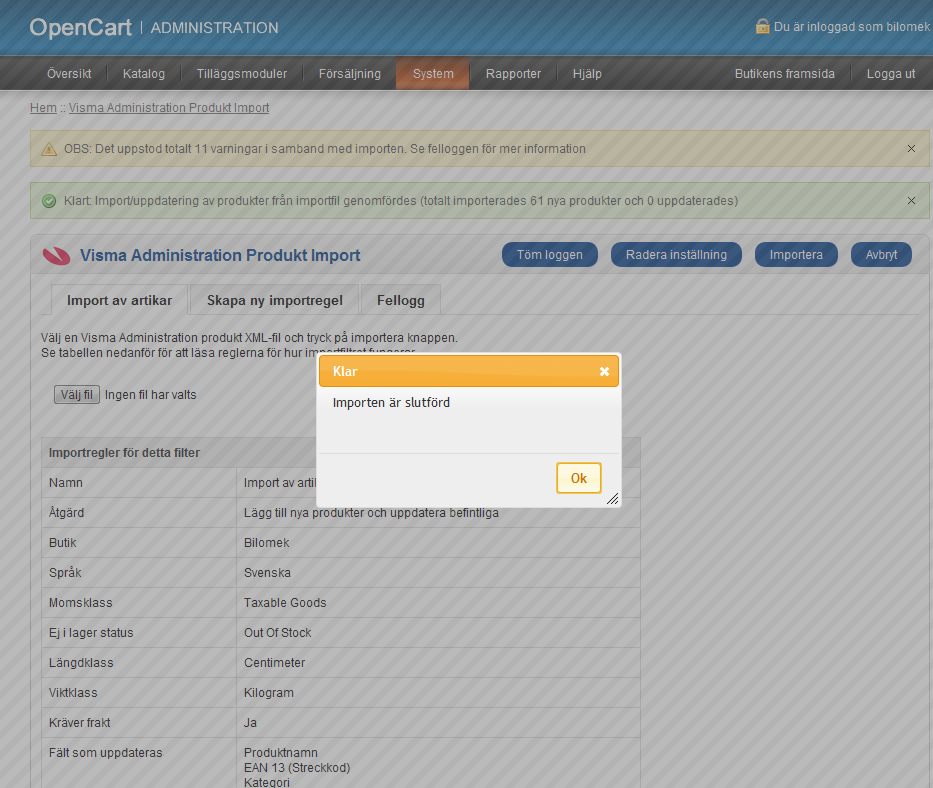
Task: Click the 'EAN 13 (Streckkod)' field entry
Action: coord(297,768)
